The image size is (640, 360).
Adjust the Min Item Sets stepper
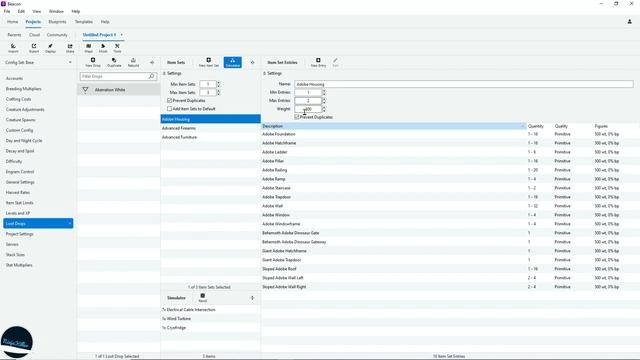click(218, 84)
